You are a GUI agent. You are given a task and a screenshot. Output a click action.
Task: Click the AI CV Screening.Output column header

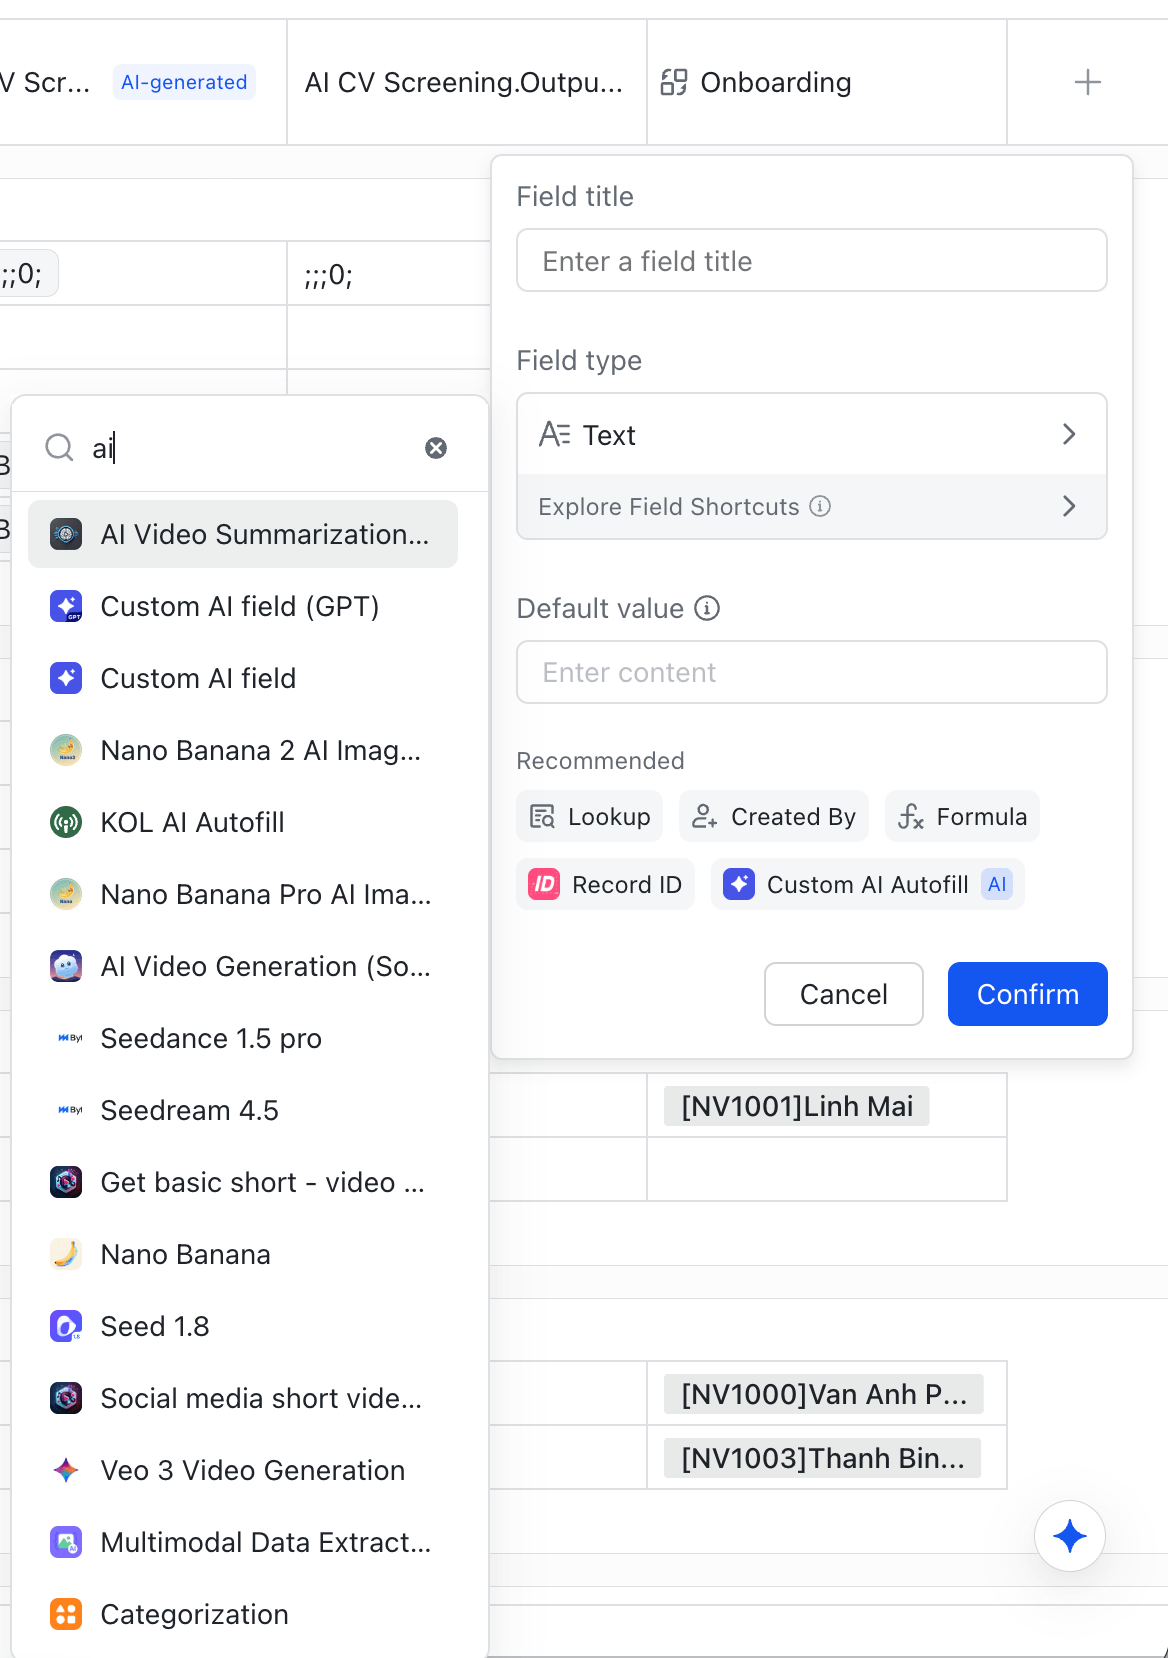click(467, 82)
